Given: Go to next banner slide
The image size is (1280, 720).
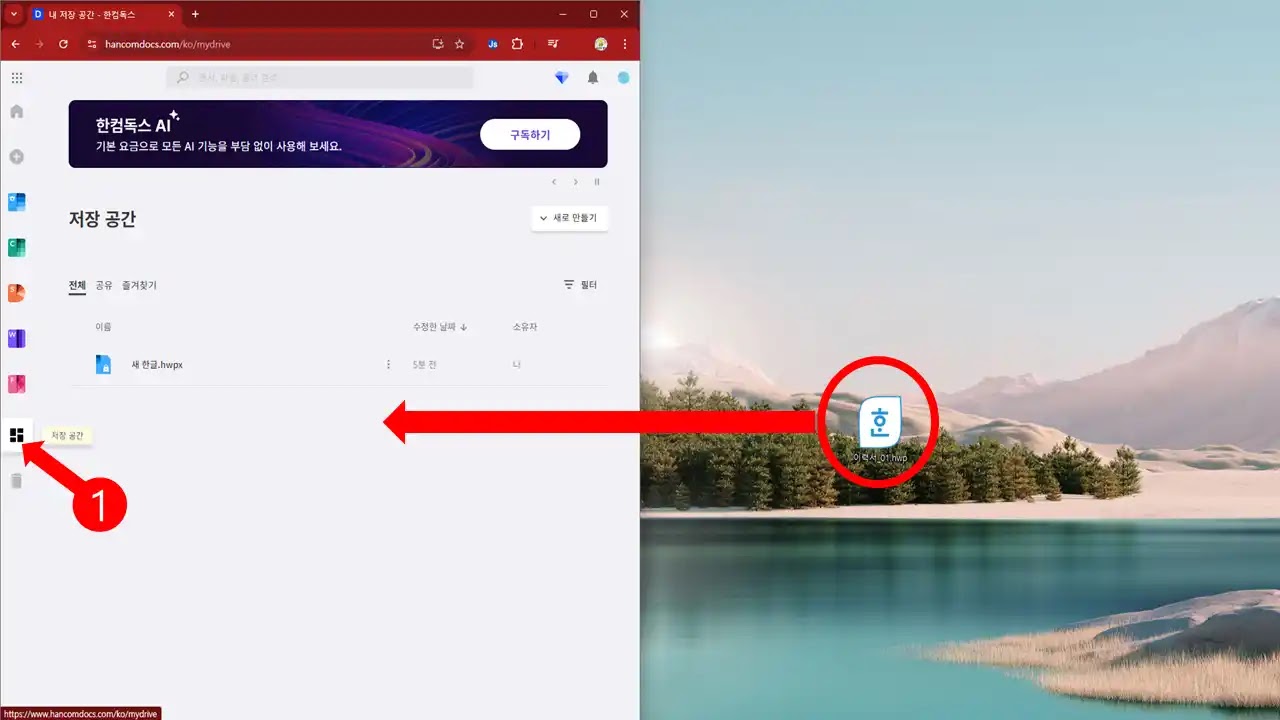Looking at the screenshot, I should coord(575,182).
